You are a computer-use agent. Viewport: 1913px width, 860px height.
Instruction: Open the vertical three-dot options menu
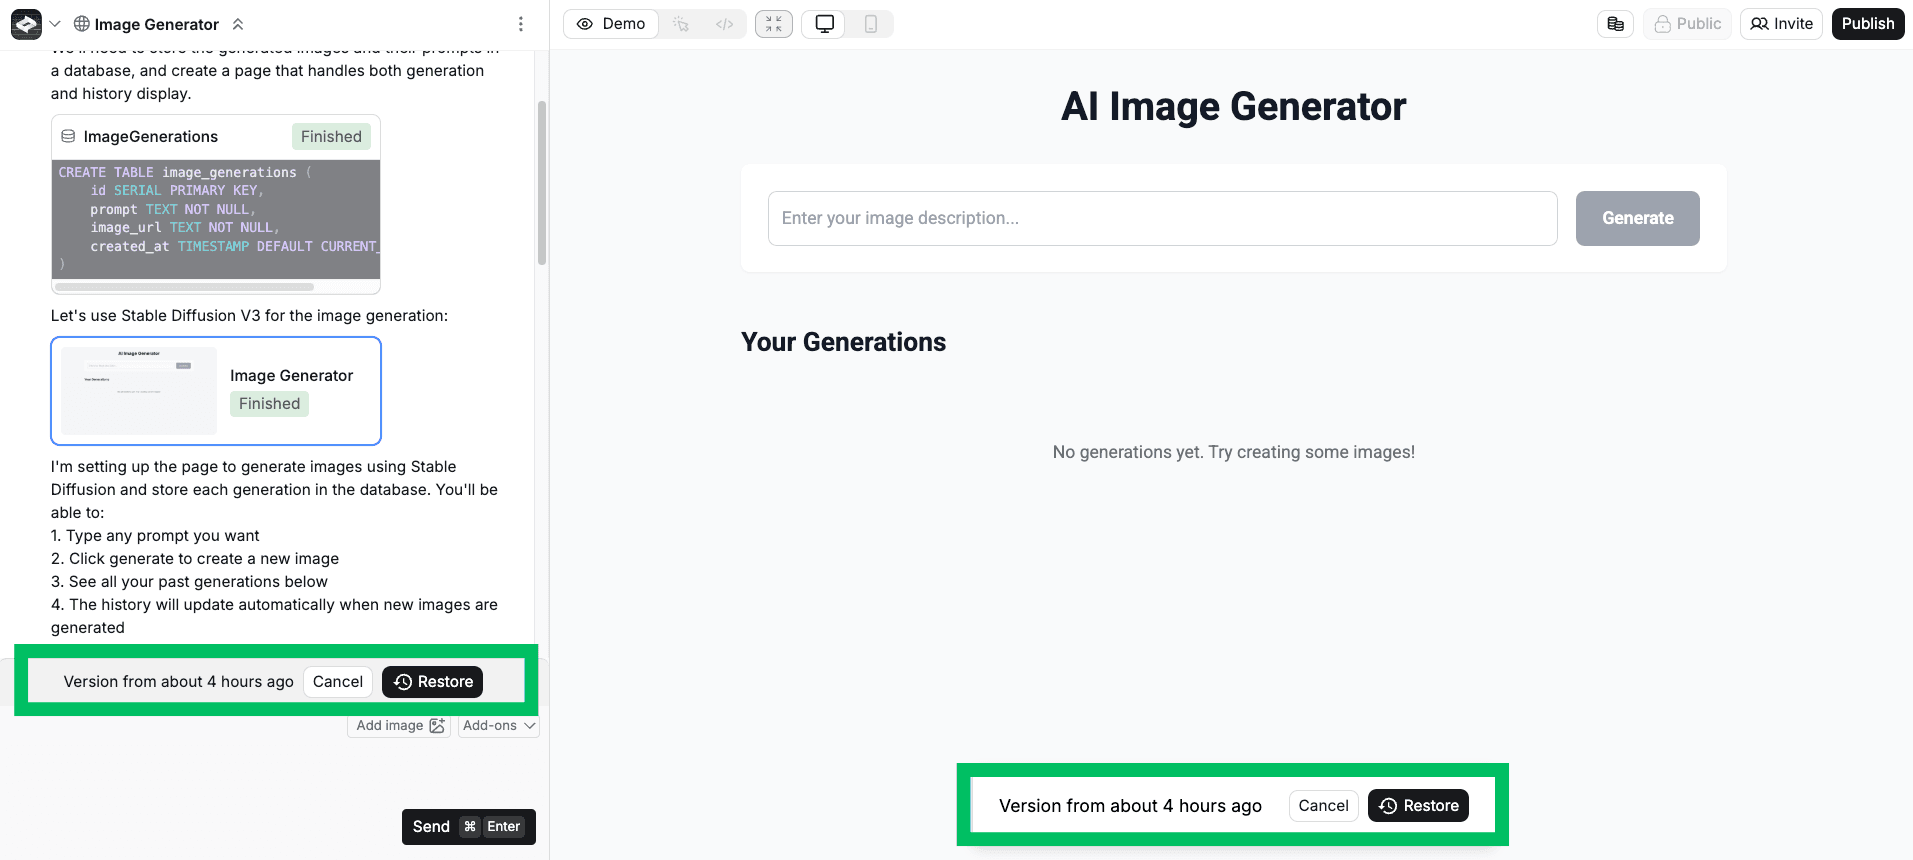[521, 24]
